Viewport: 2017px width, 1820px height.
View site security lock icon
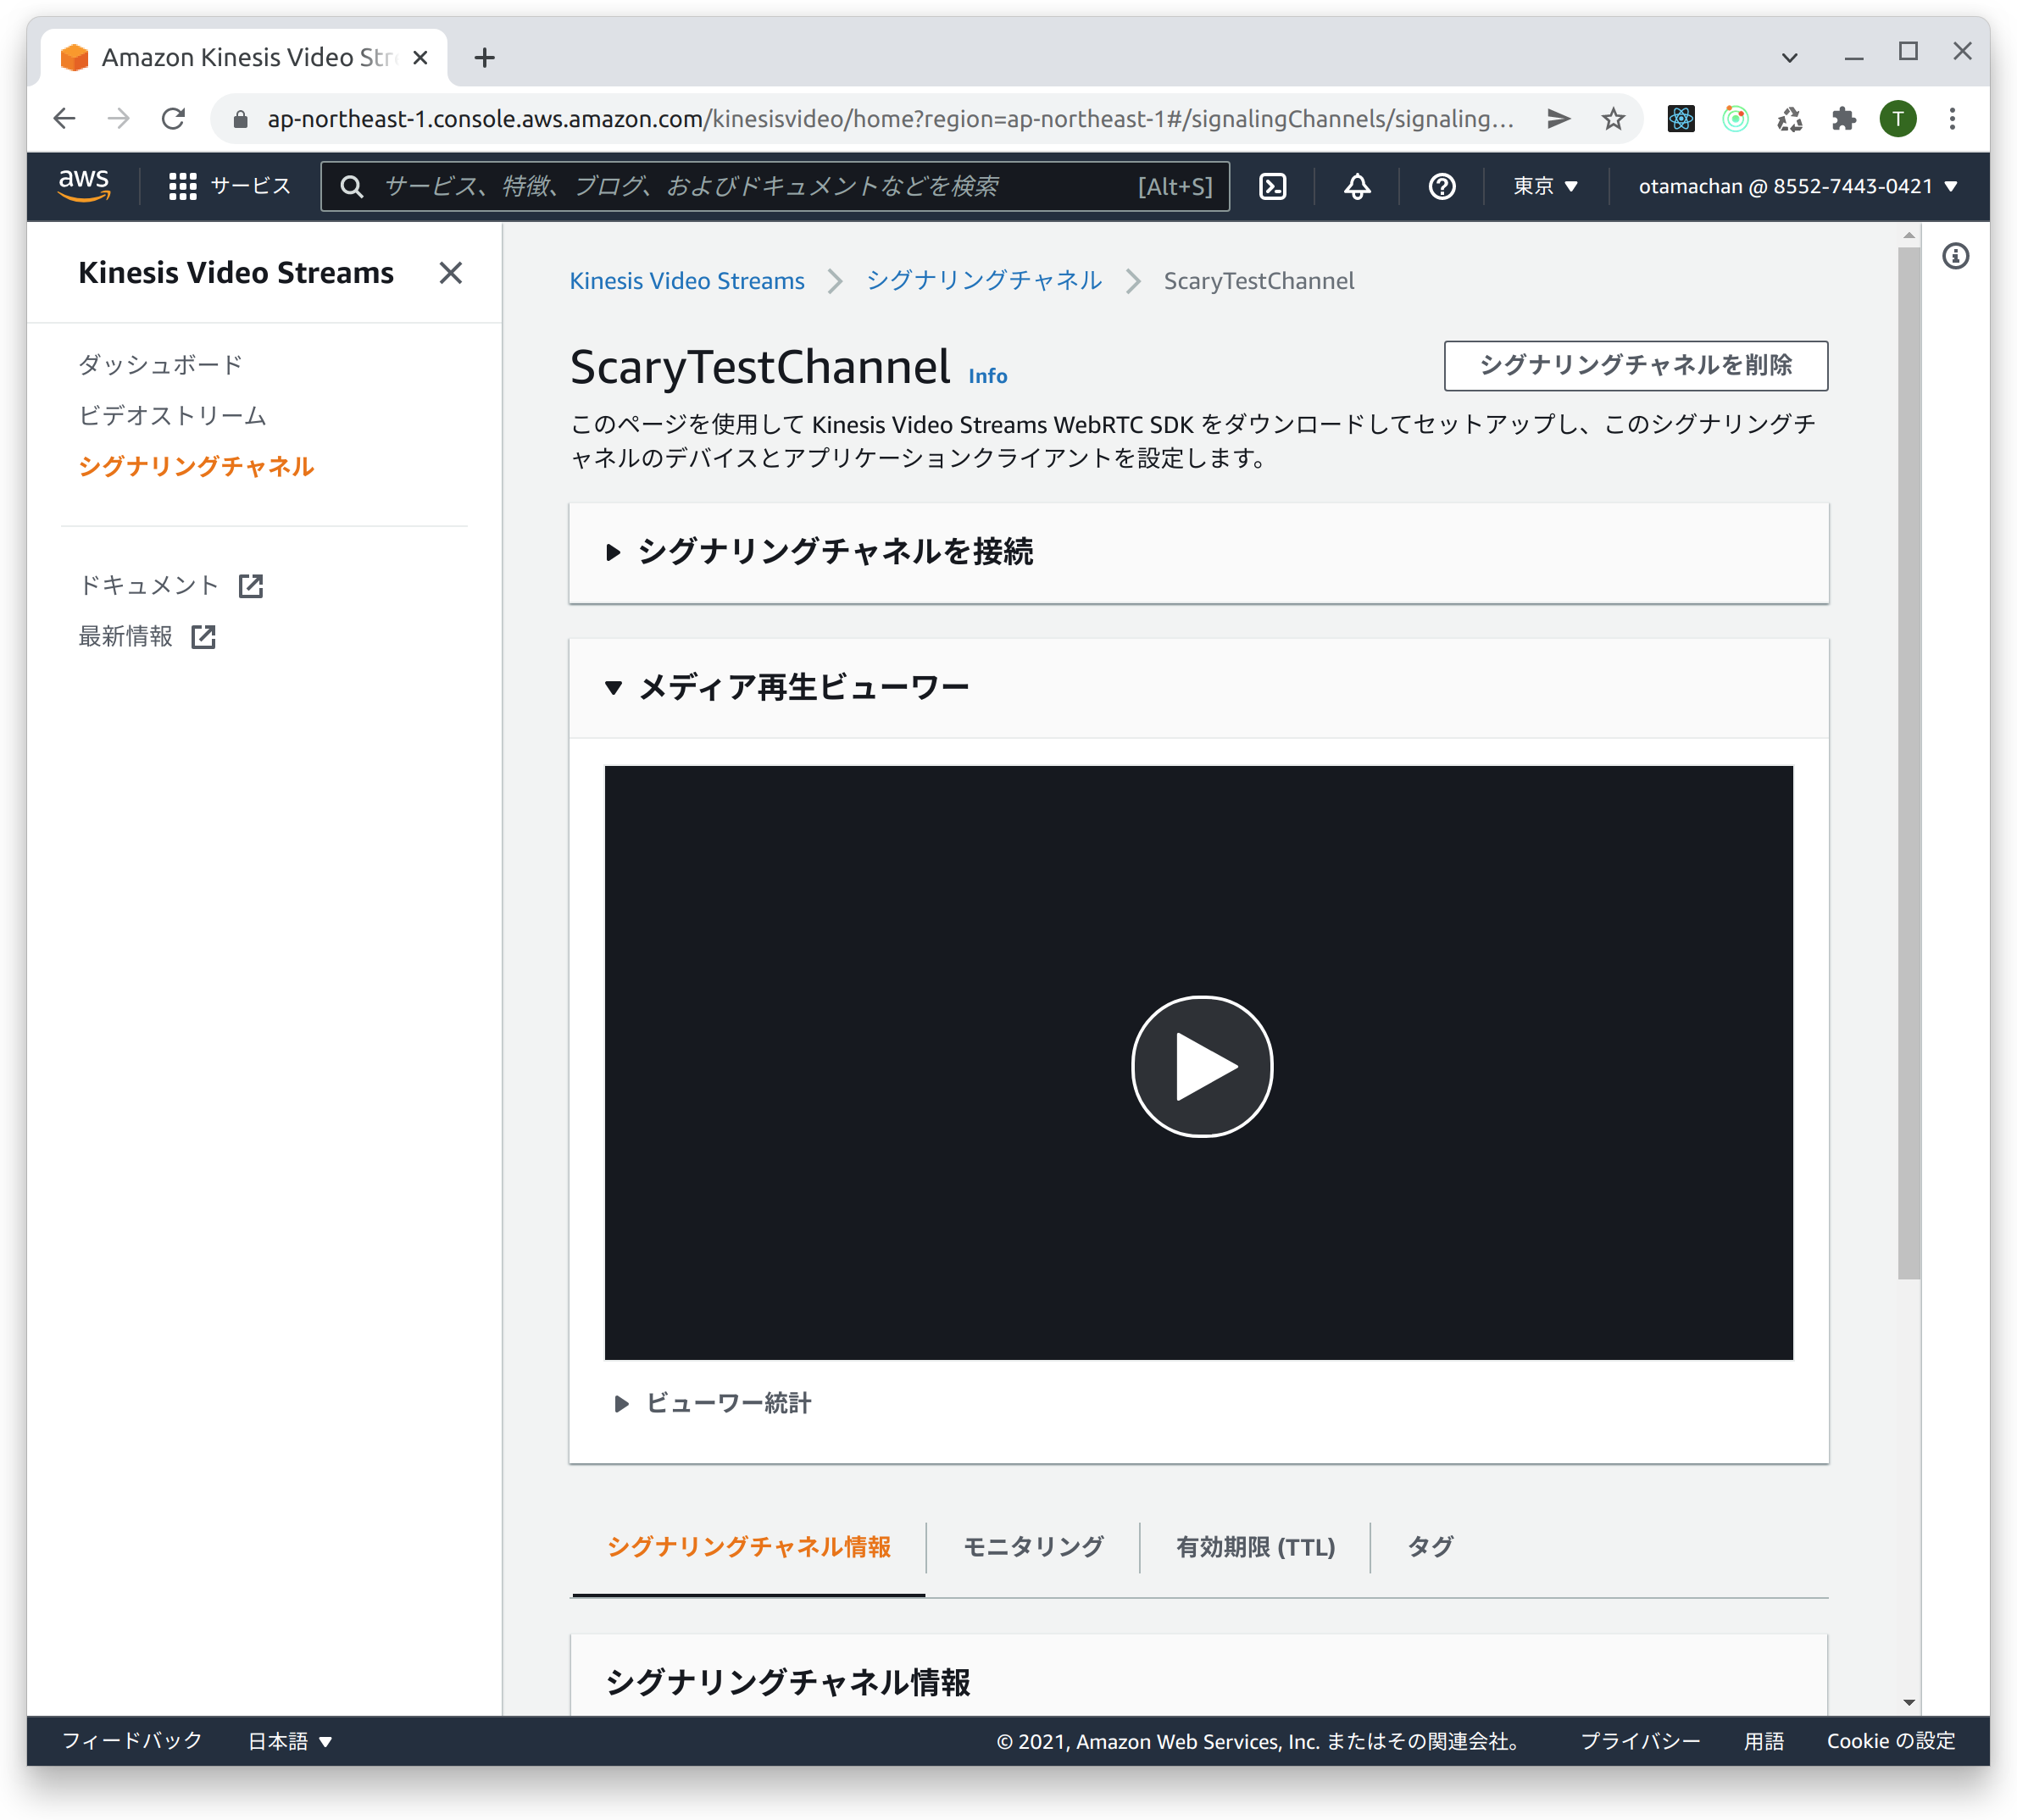tap(240, 119)
